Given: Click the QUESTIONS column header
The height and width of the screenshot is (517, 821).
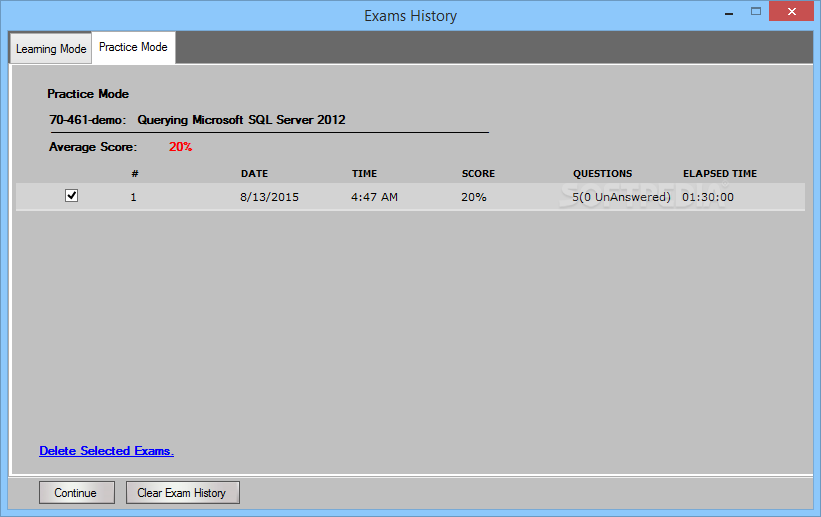Looking at the screenshot, I should [603, 174].
